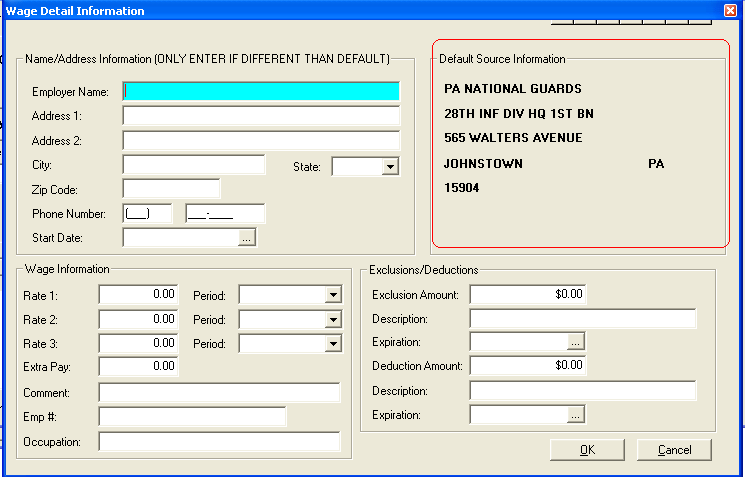The image size is (745, 477).
Task: Focus the Deduction Amount field
Action: [527, 366]
